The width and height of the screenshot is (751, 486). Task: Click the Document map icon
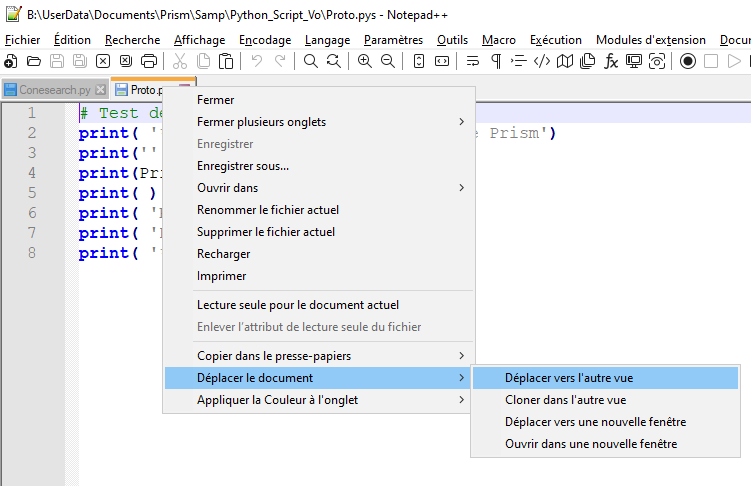pos(565,61)
